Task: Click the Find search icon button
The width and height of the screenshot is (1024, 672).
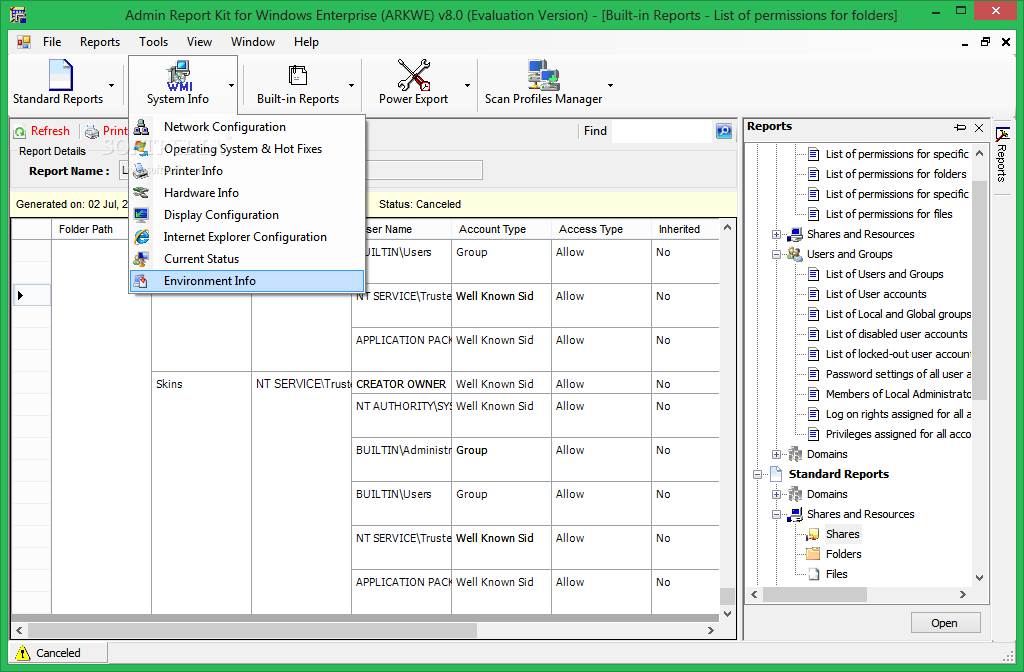Action: [x=724, y=131]
